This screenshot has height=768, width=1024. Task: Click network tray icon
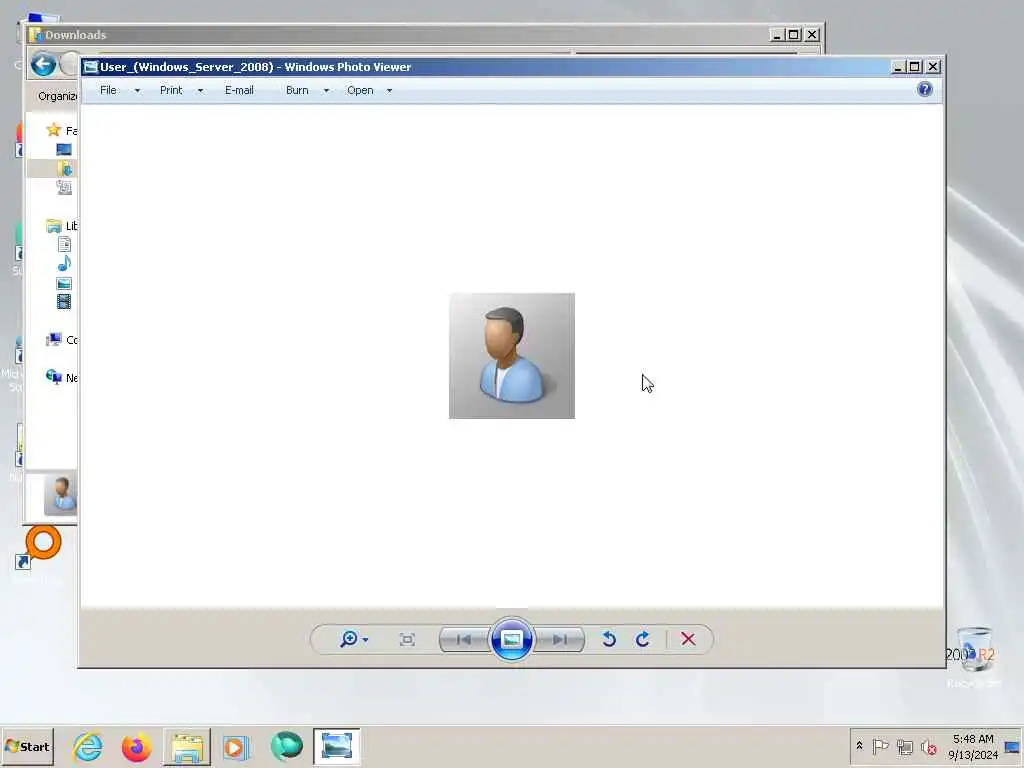pyautogui.click(x=904, y=746)
